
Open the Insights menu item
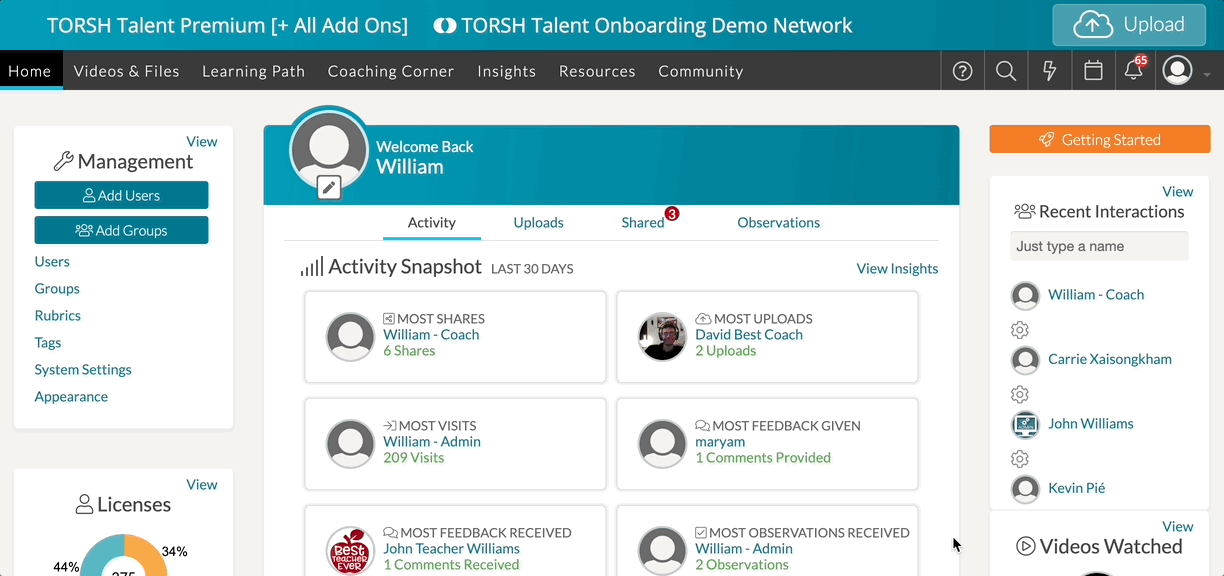point(506,71)
